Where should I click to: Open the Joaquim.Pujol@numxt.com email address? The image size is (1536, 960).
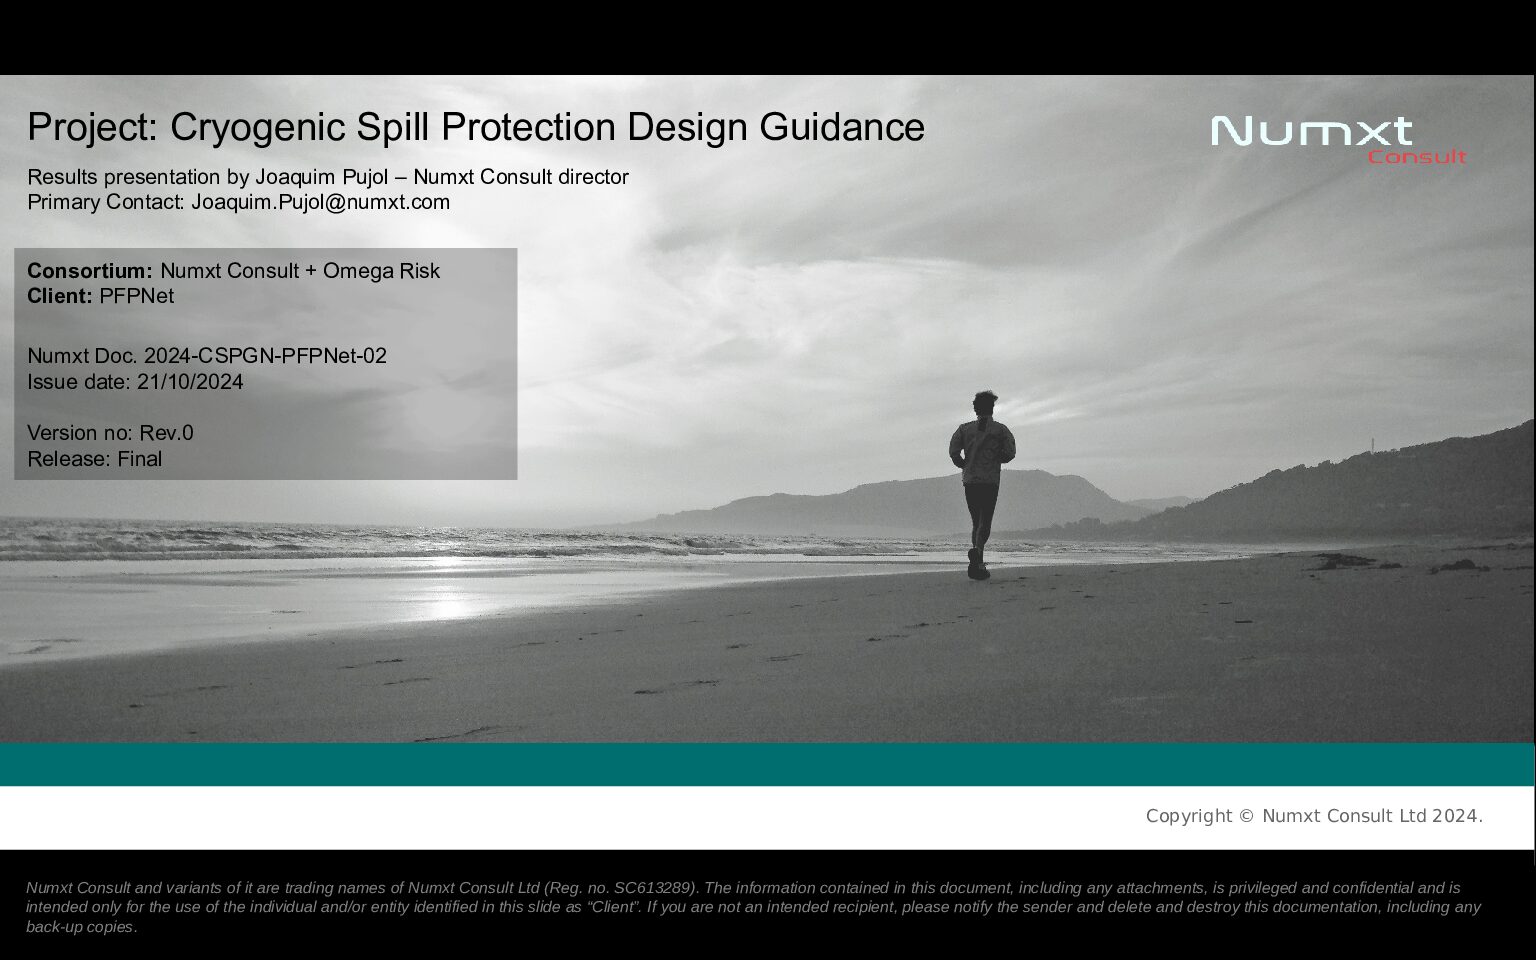click(320, 202)
